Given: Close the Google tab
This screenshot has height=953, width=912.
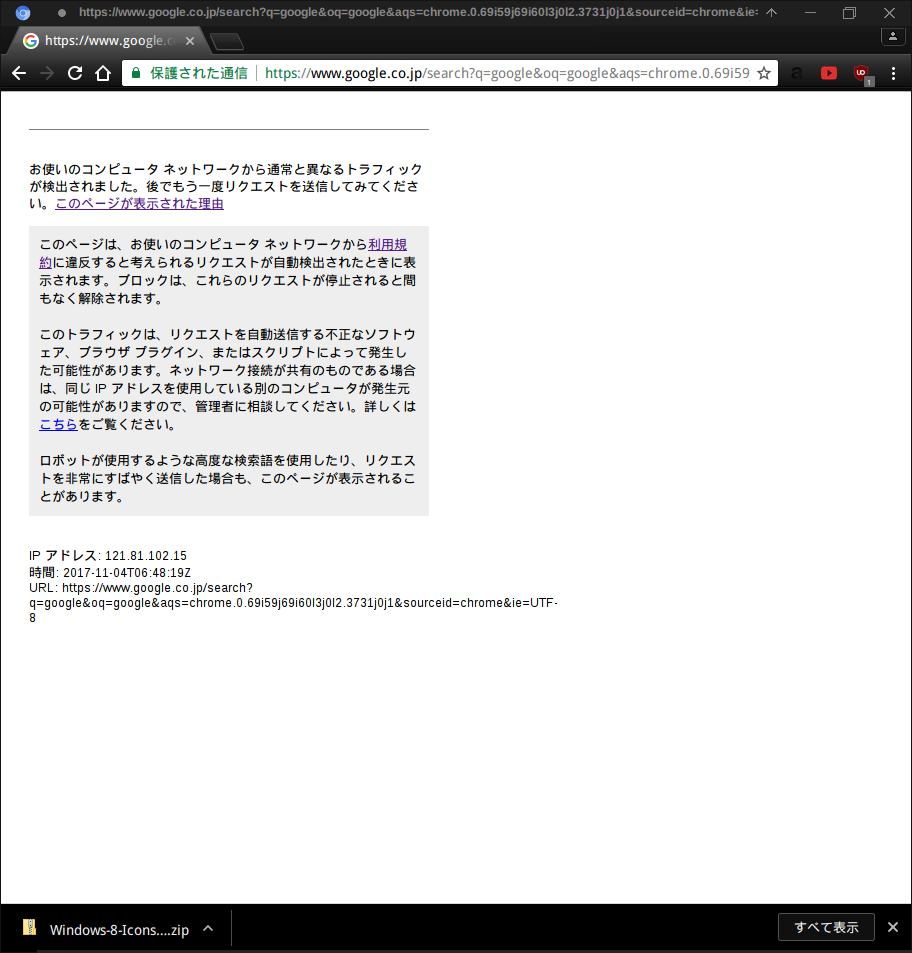Looking at the screenshot, I should coord(190,41).
